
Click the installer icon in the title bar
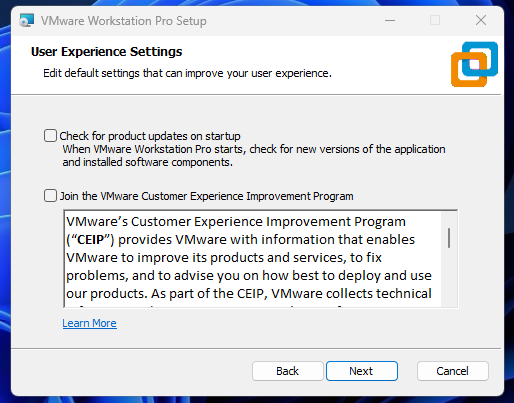26,20
